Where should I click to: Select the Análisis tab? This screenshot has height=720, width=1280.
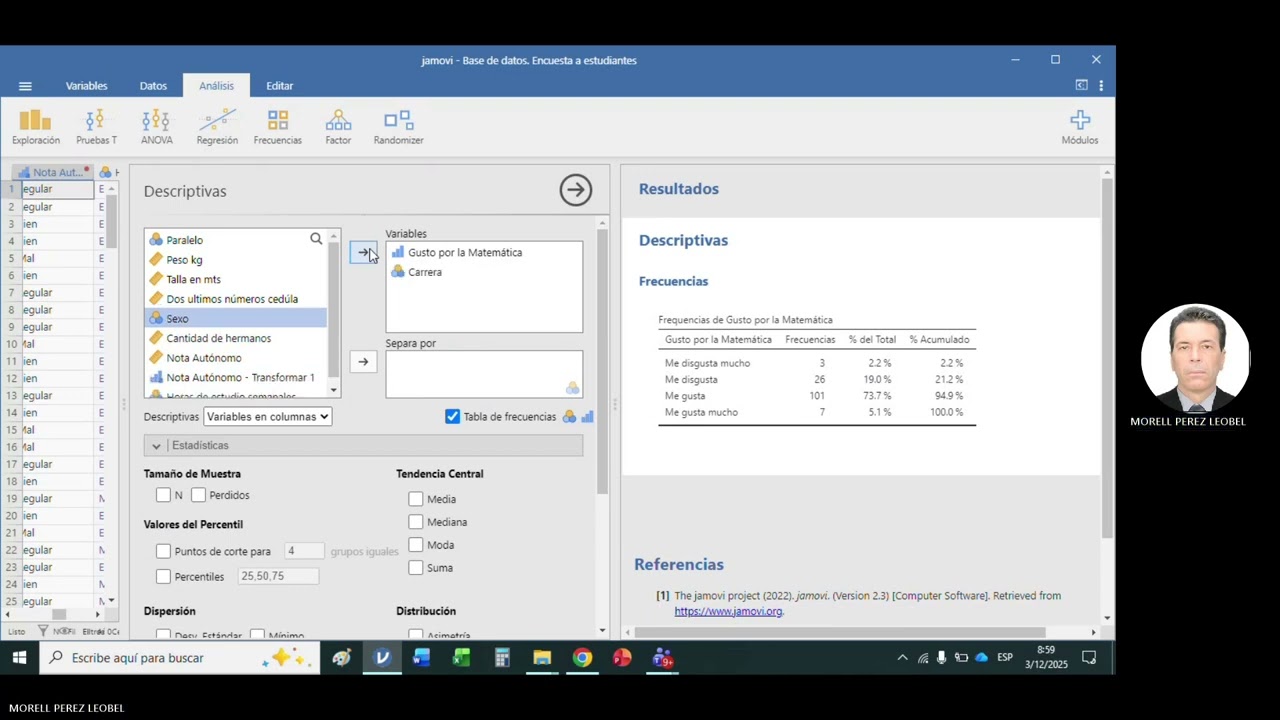click(216, 86)
